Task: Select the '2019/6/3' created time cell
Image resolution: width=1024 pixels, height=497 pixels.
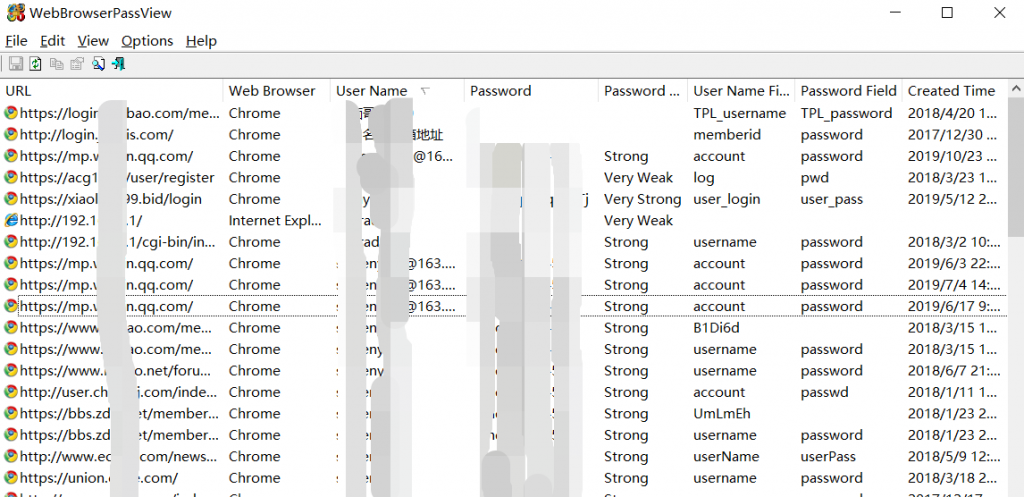Action: pyautogui.click(x=953, y=264)
